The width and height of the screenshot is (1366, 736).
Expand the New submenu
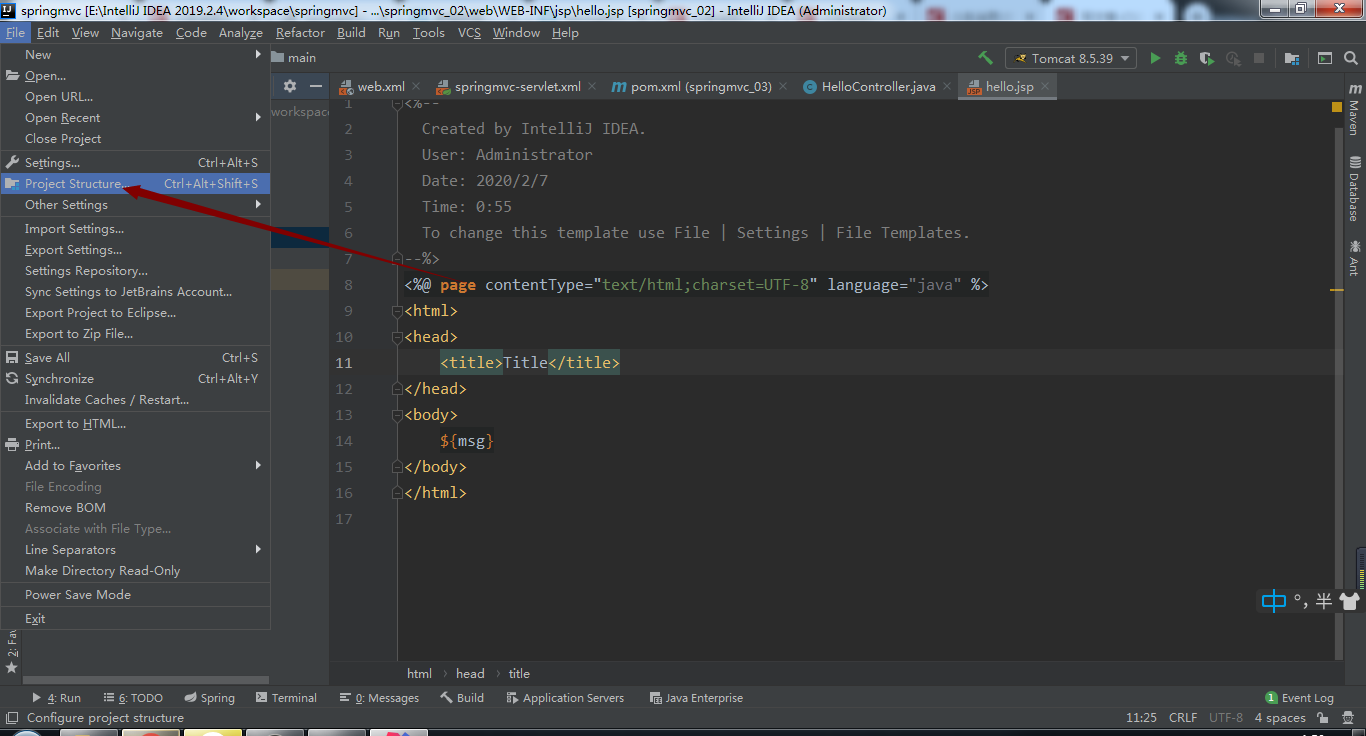tap(135, 55)
